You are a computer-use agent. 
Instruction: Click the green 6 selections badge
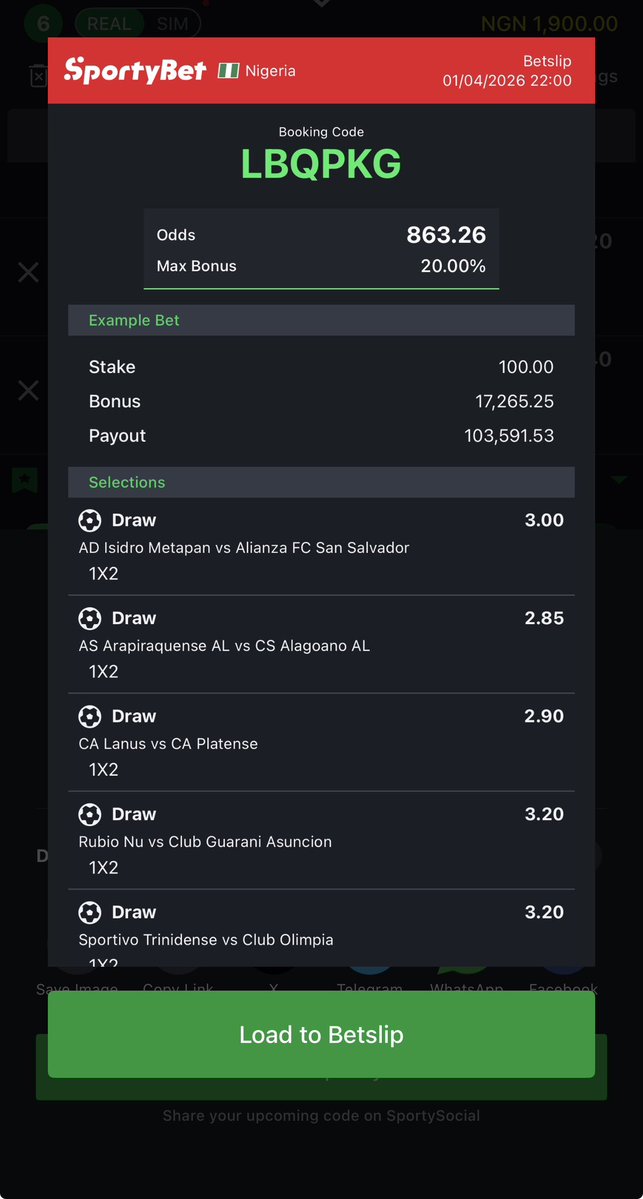43,24
